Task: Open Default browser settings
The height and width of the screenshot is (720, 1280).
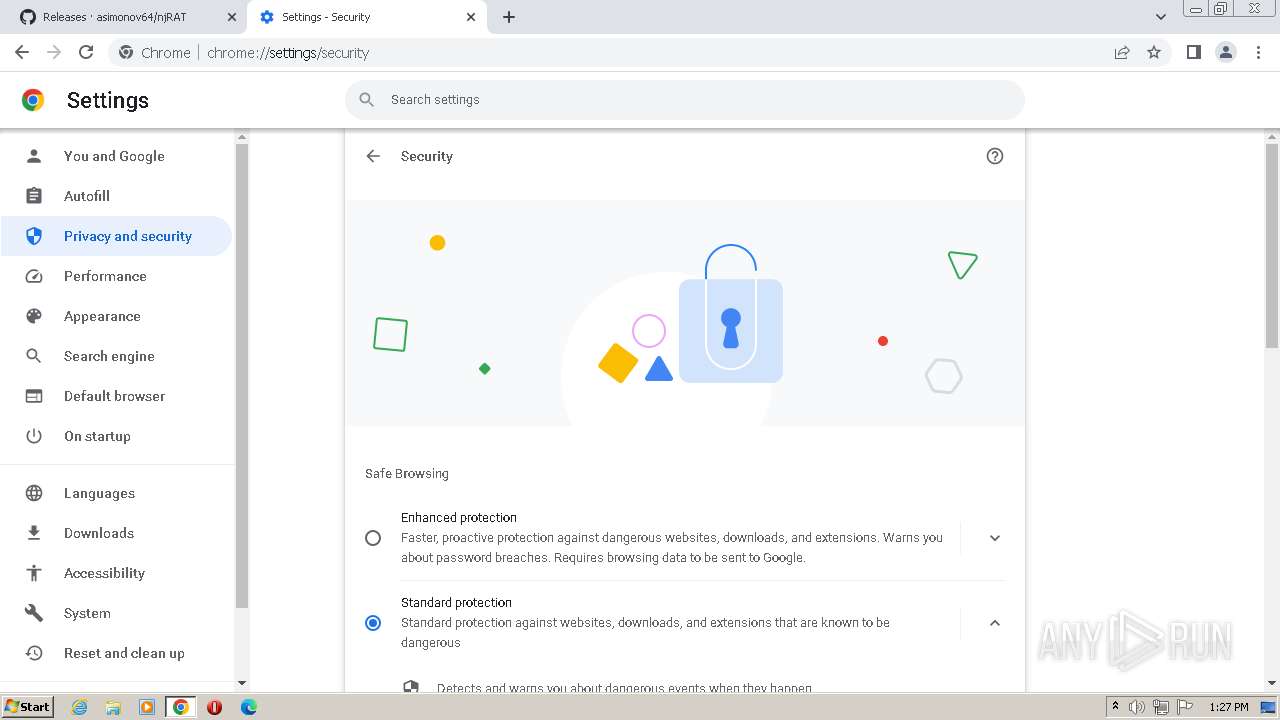Action: pyautogui.click(x=114, y=396)
